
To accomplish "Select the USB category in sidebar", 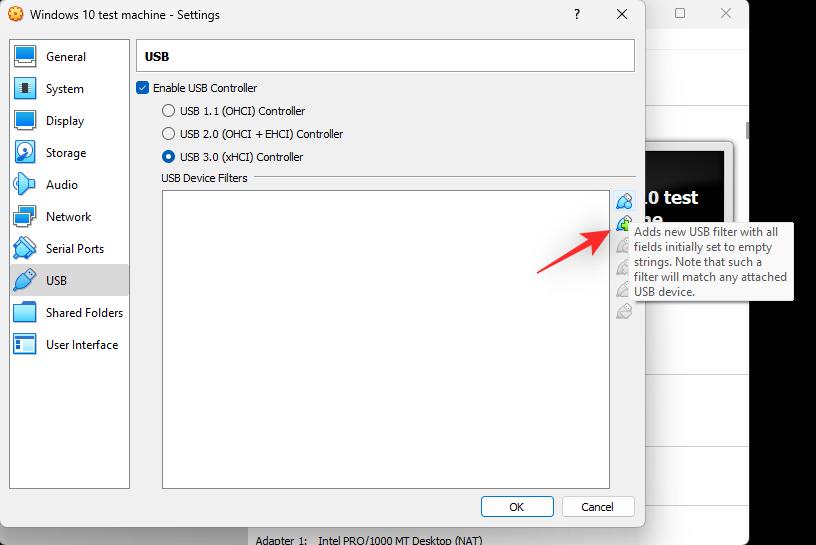I will point(69,281).
